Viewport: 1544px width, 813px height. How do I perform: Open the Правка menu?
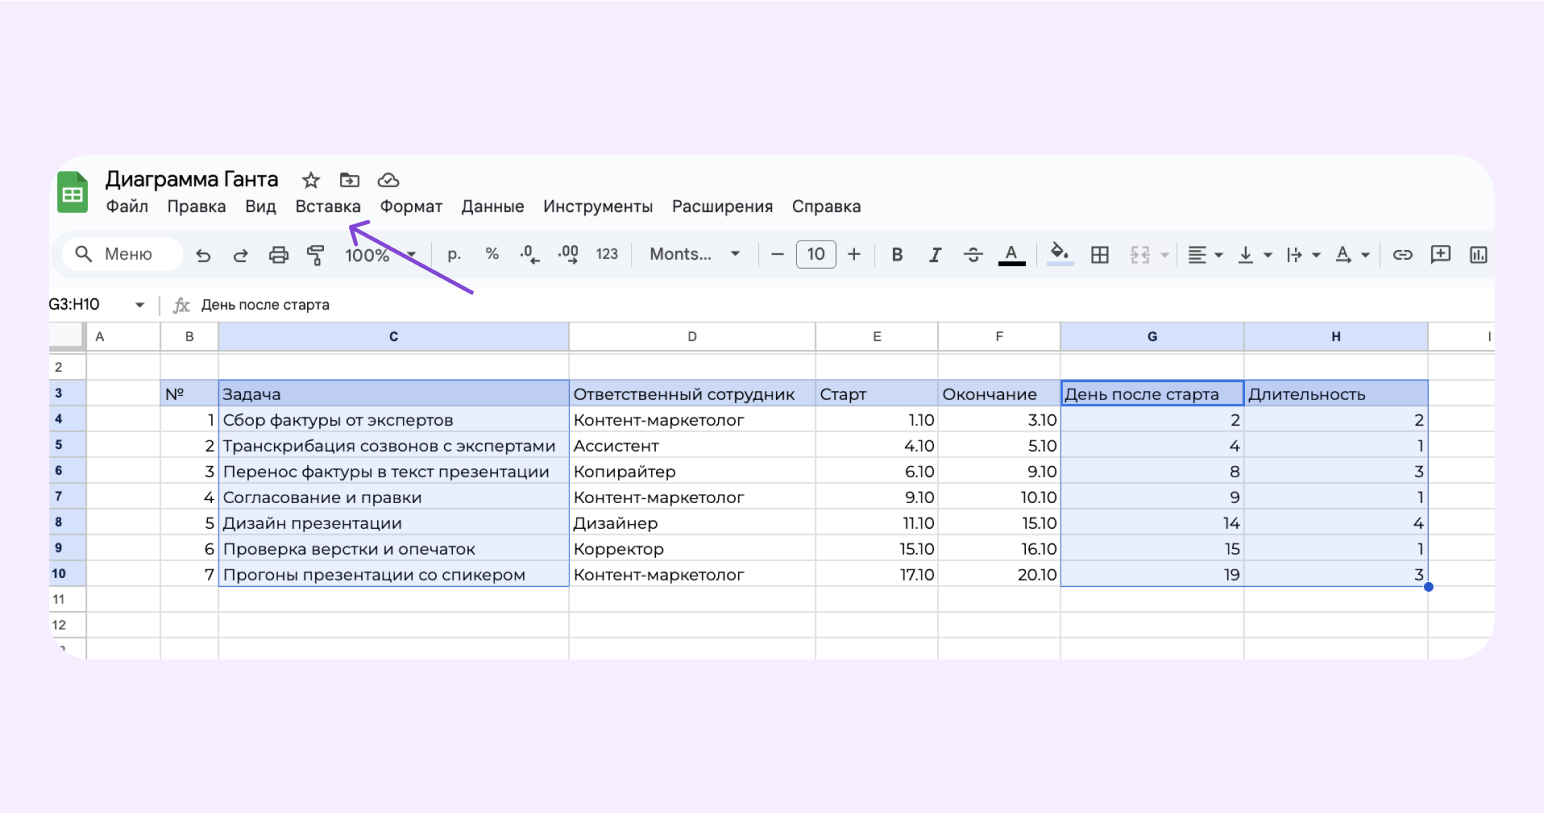pos(196,206)
